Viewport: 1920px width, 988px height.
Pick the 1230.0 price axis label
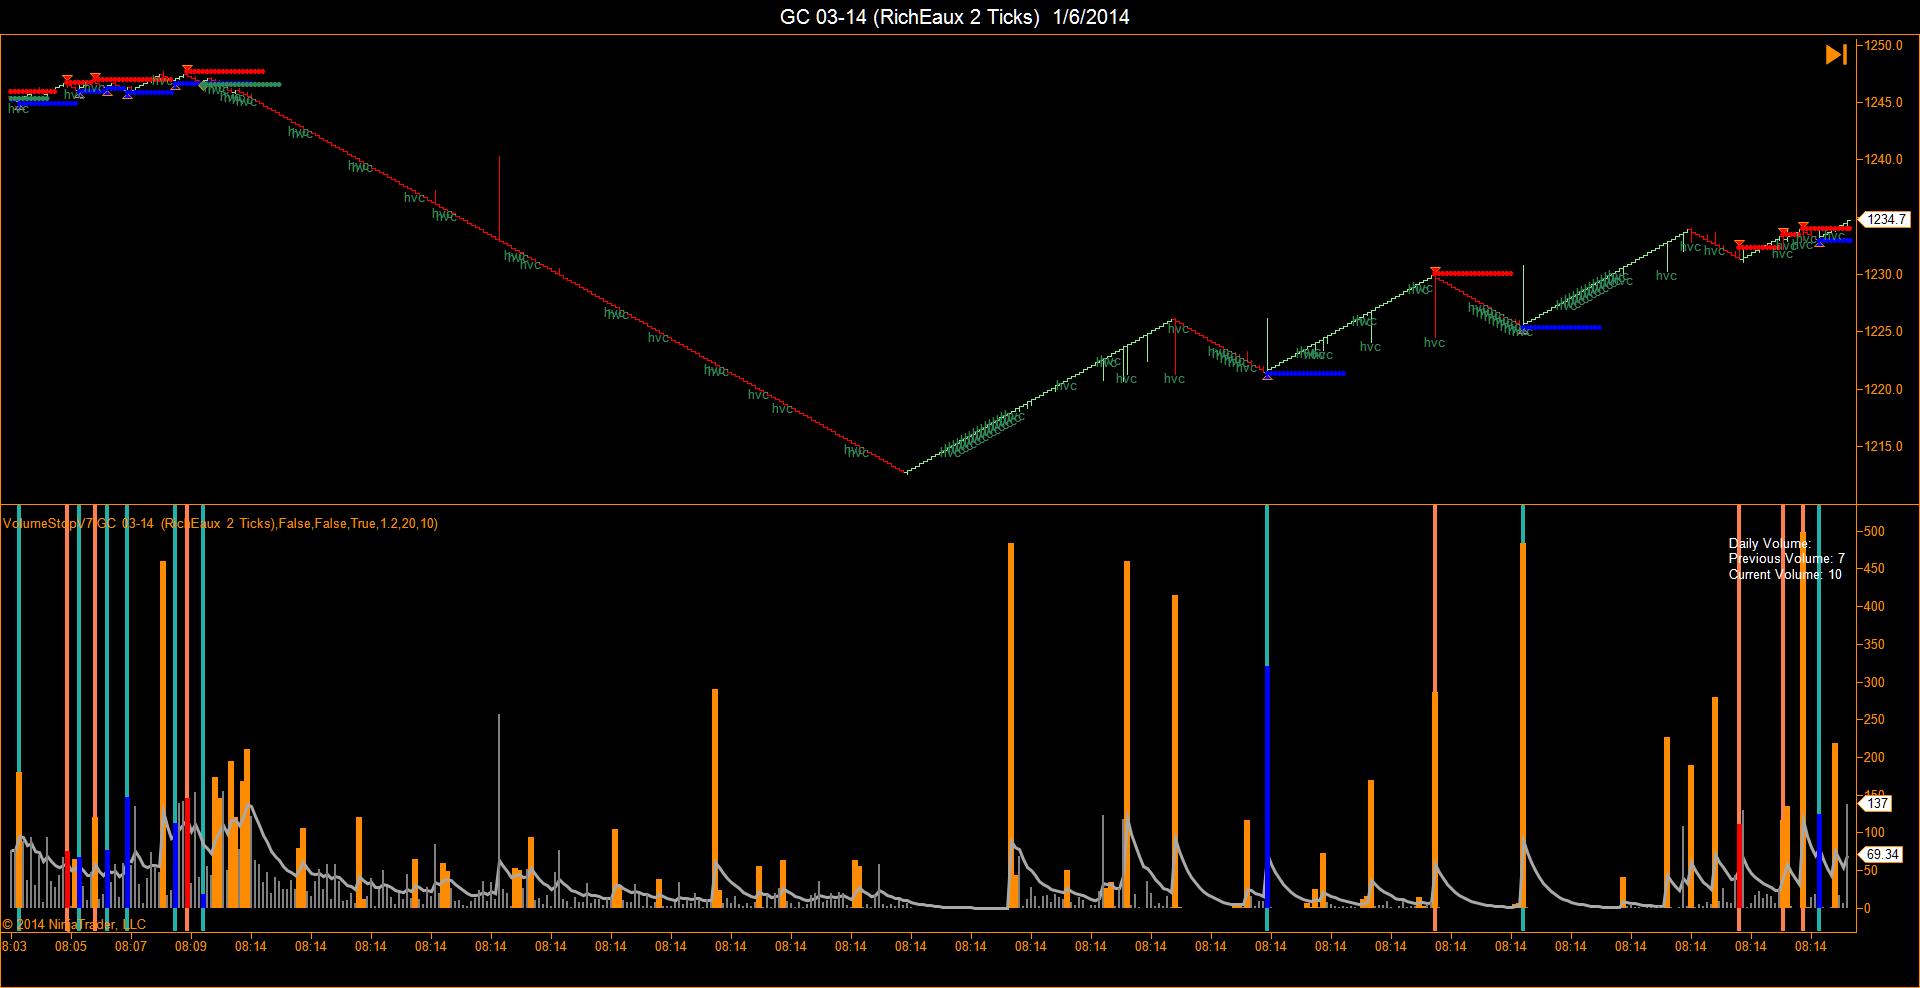1883,275
